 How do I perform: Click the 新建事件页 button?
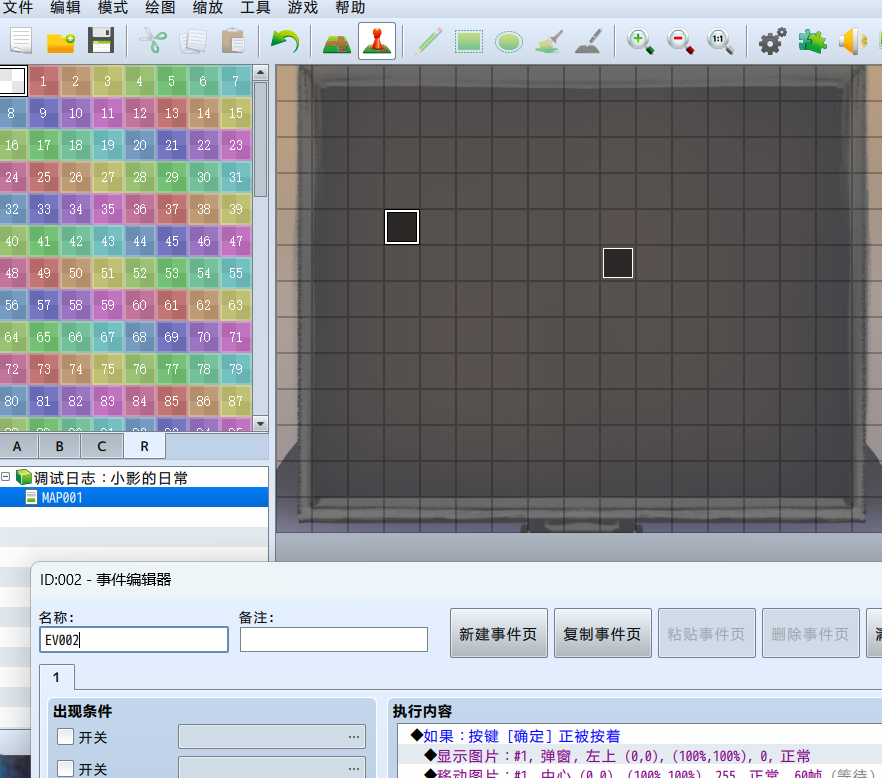click(x=499, y=633)
